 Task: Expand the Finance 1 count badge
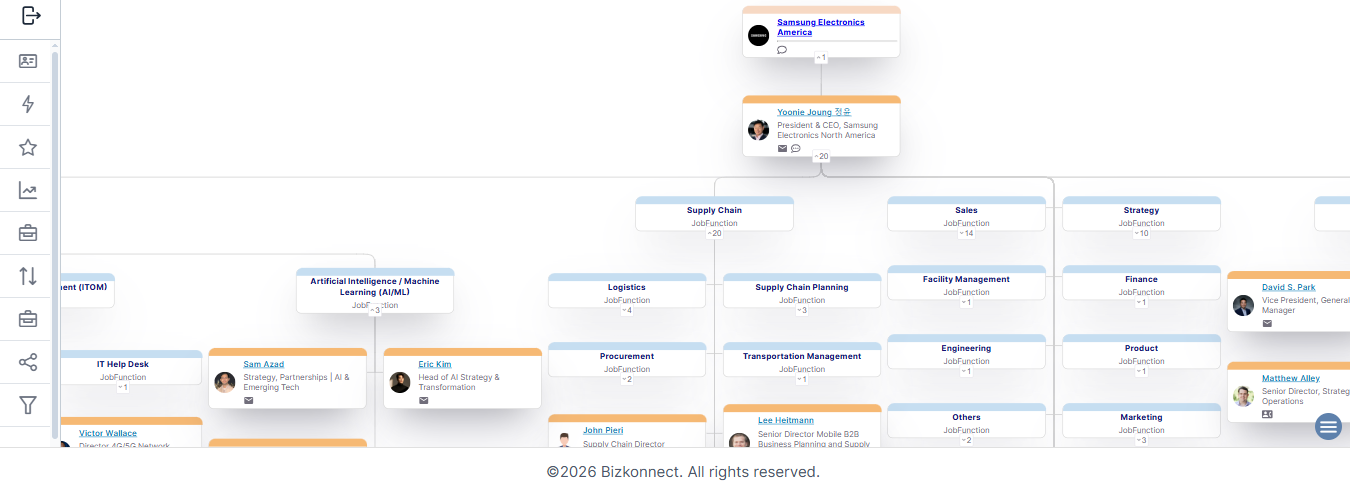click(x=1141, y=302)
